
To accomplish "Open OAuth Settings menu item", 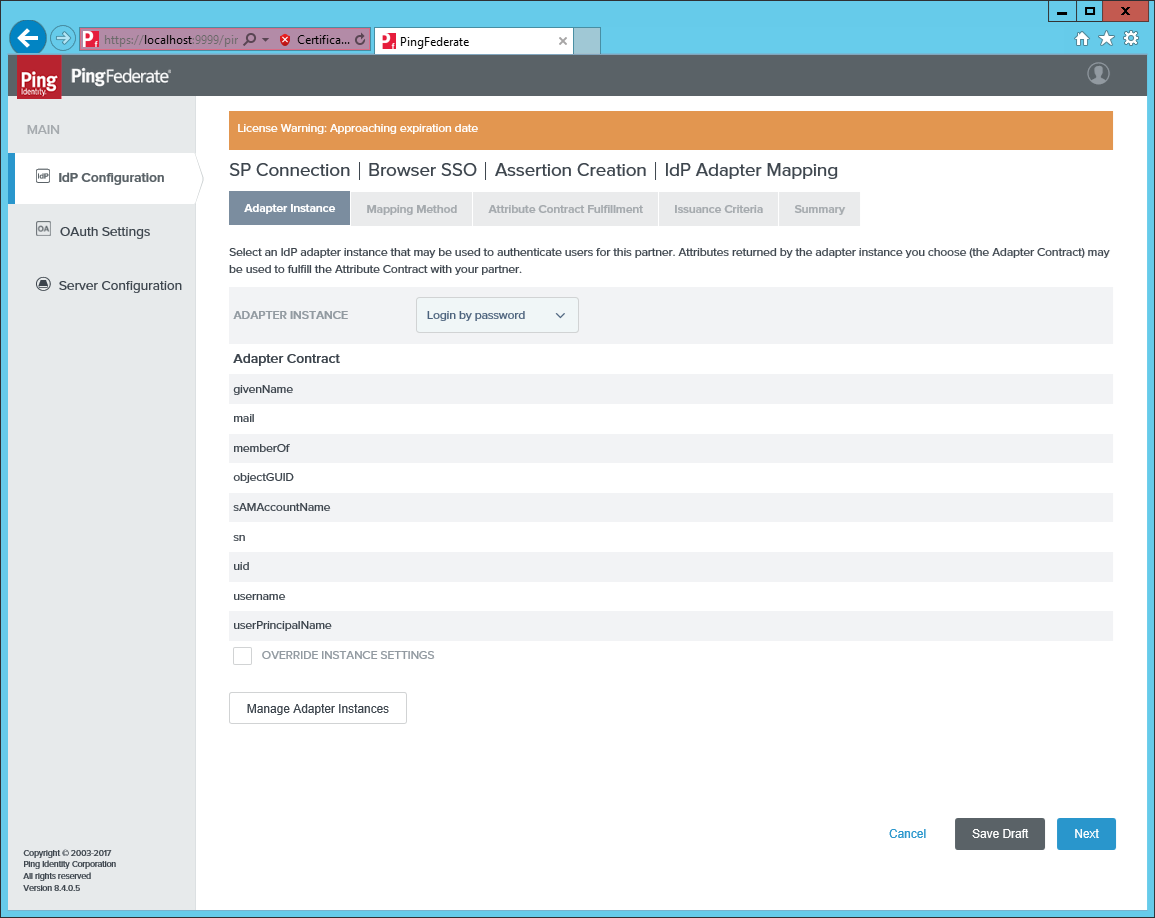I will 105,231.
